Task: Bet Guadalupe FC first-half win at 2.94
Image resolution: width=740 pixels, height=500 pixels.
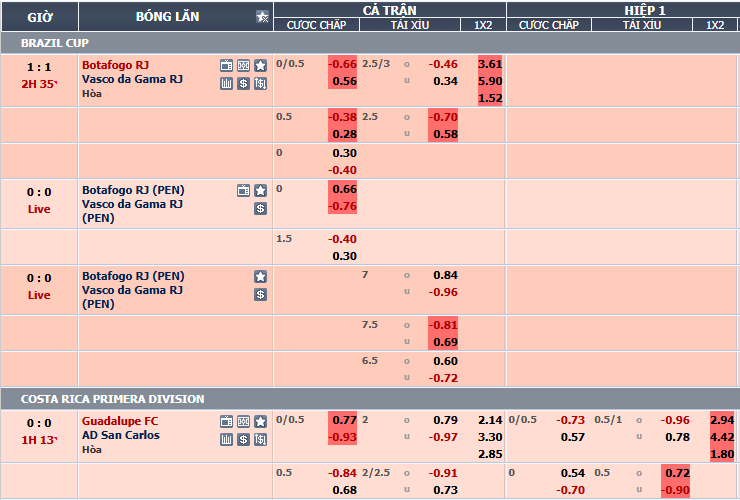Action: (x=722, y=420)
